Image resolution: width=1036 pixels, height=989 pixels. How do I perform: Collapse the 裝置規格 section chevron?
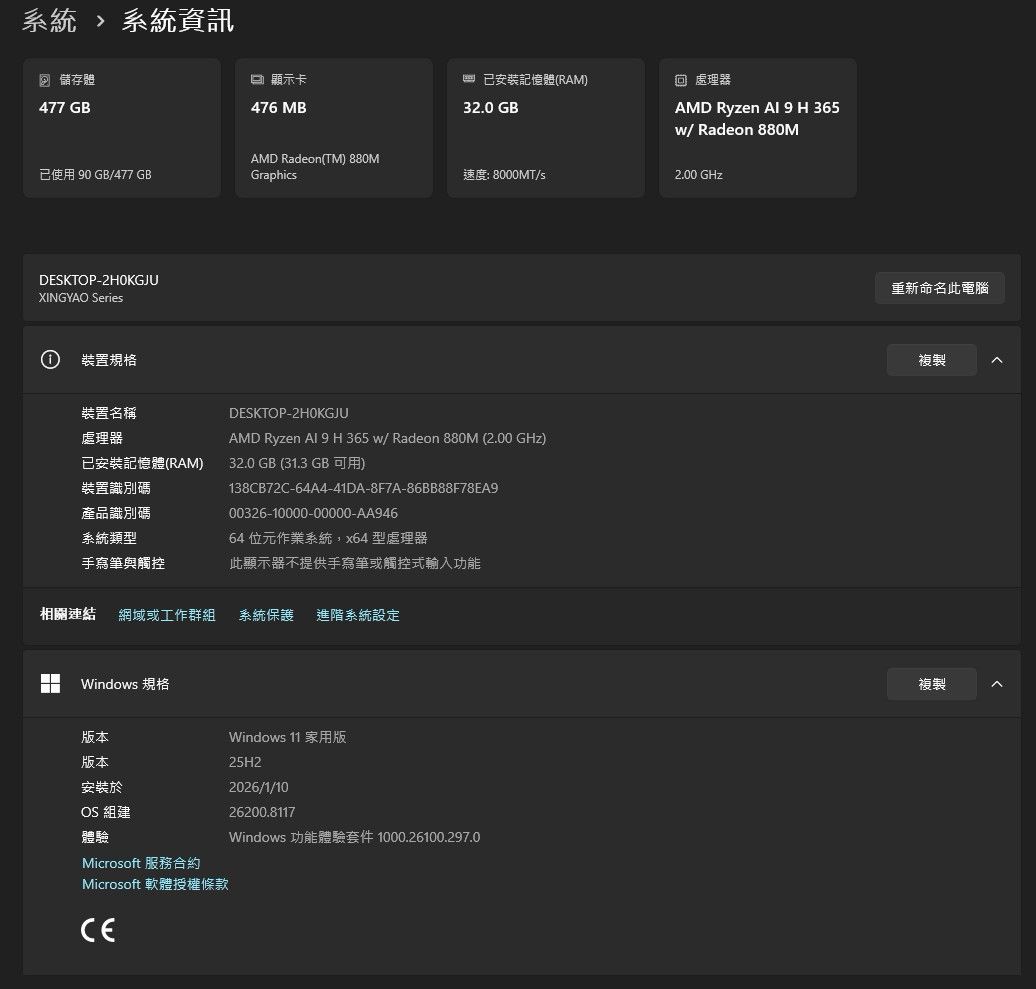(996, 360)
